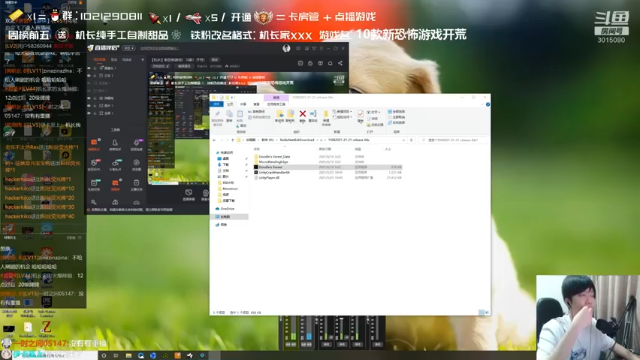
Task: Sort files by the Date modified column header
Action: tap(325, 149)
